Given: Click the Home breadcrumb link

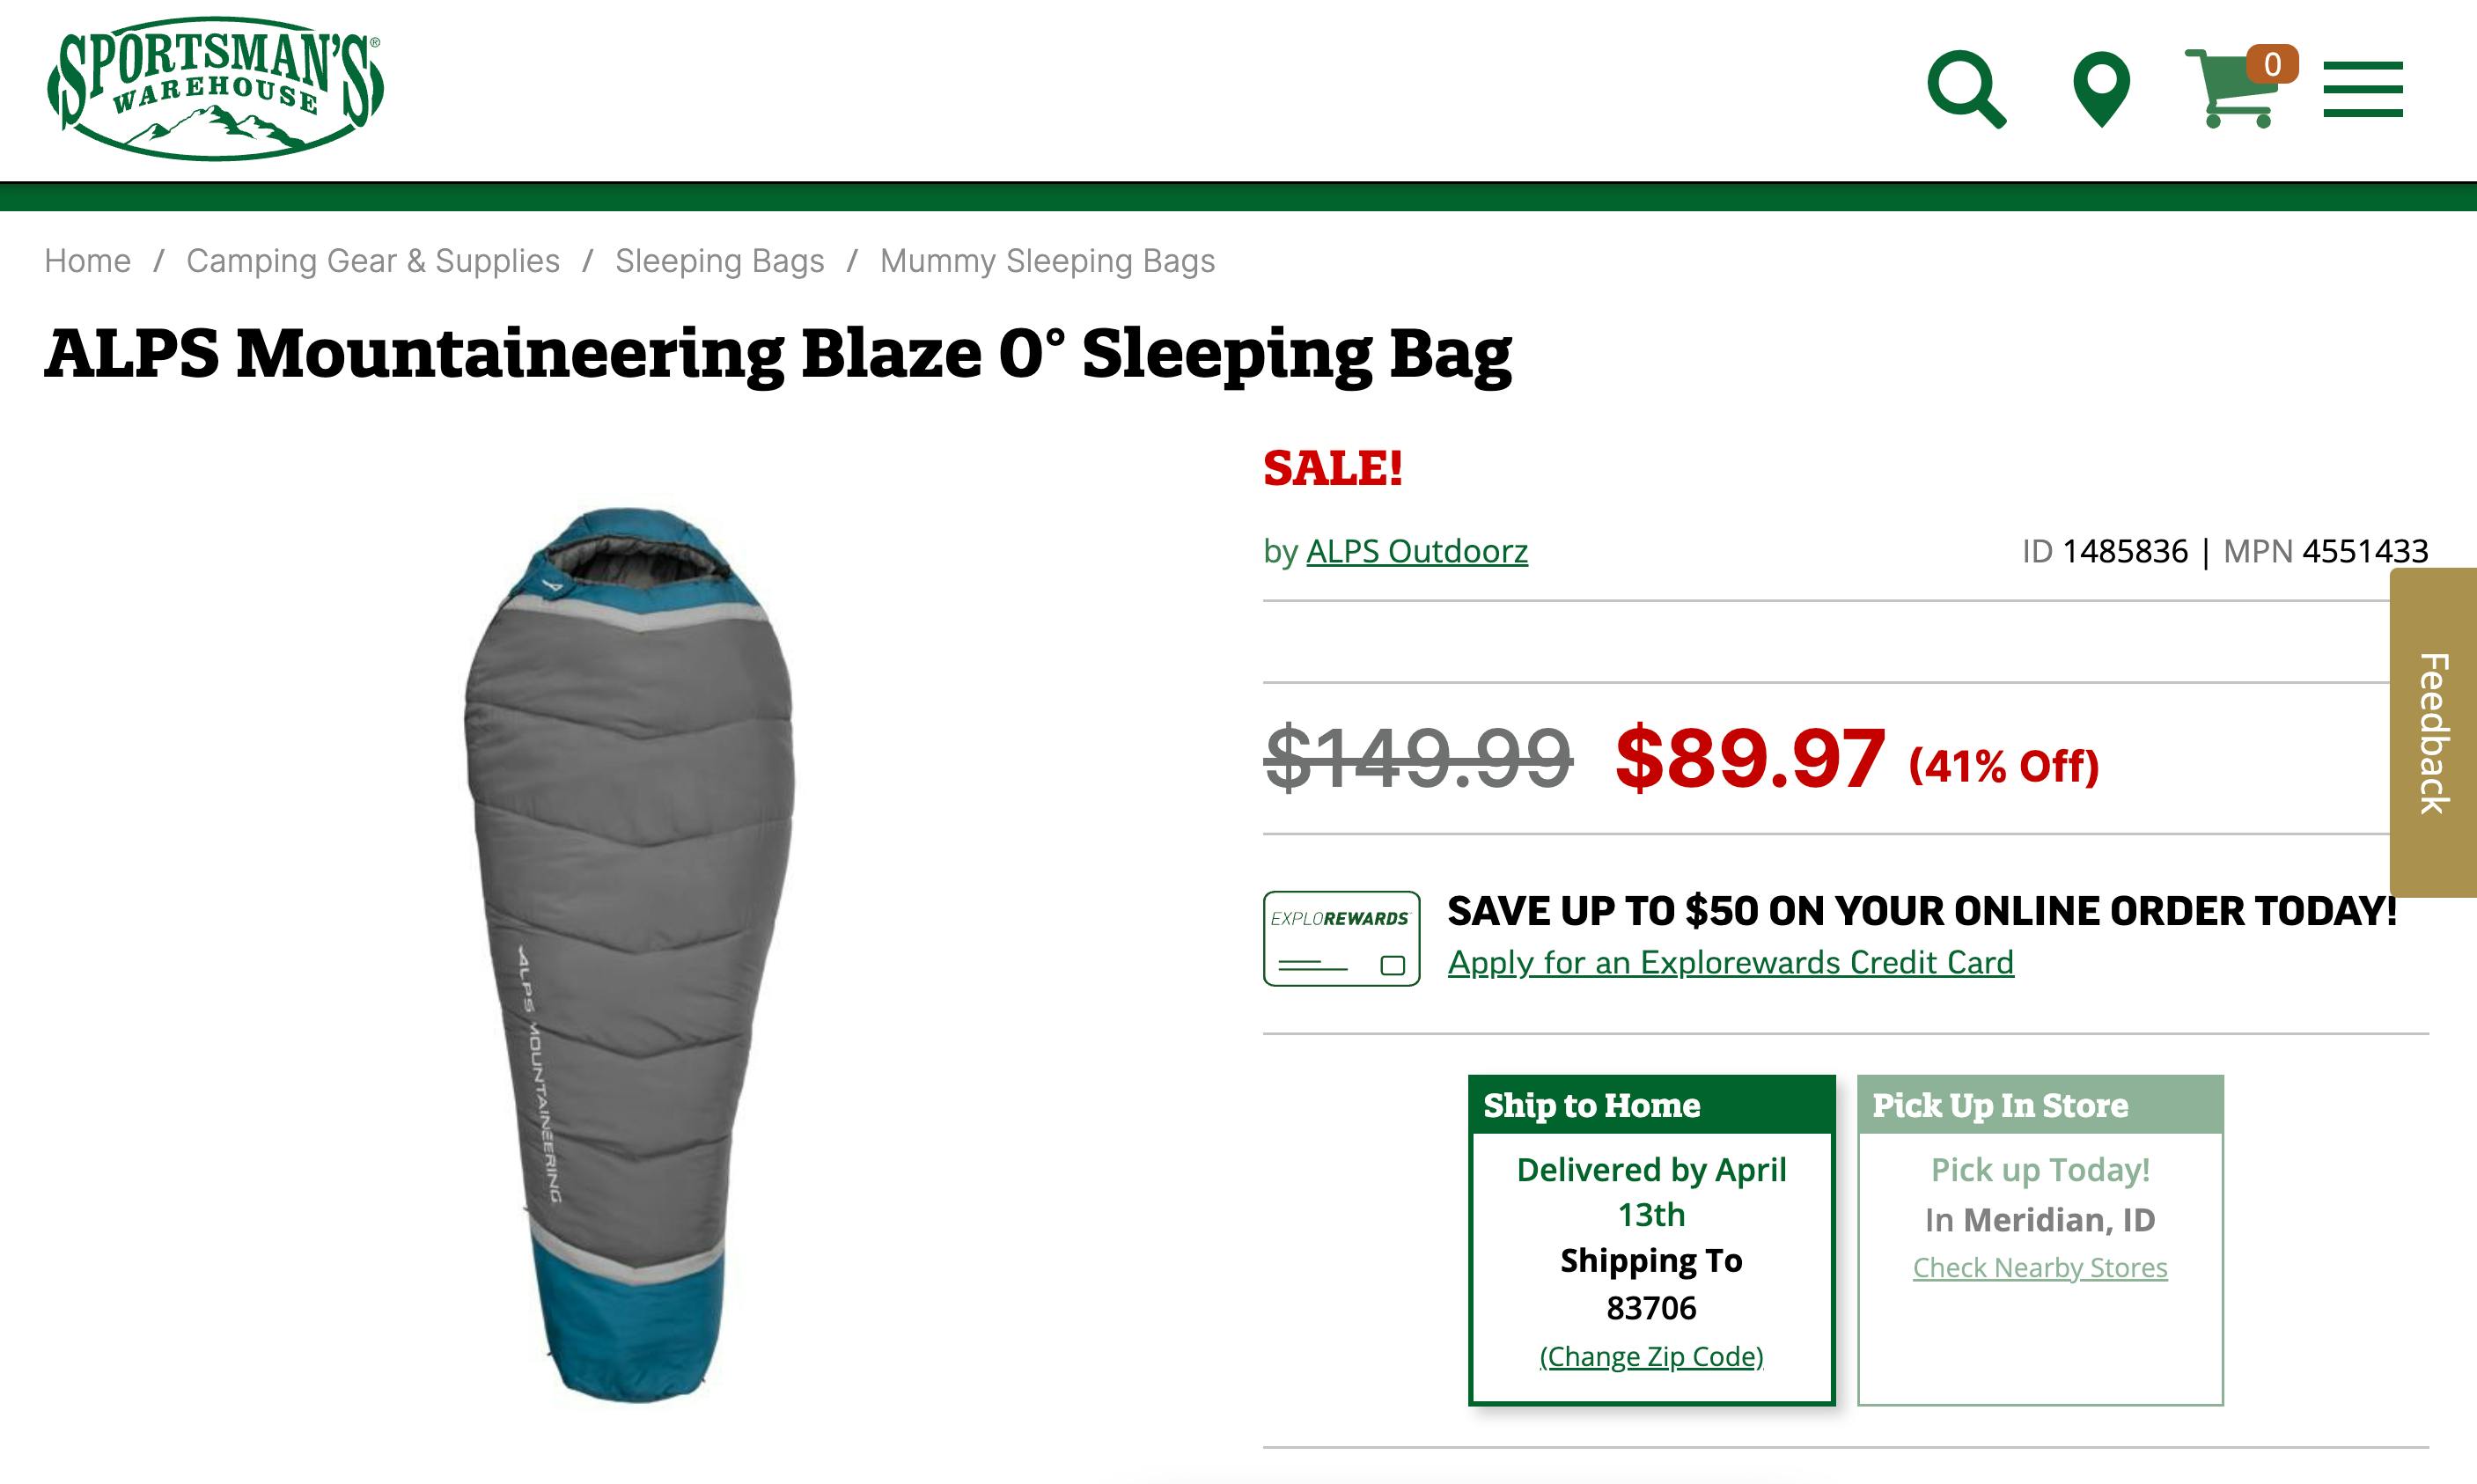Looking at the screenshot, I should 88,261.
